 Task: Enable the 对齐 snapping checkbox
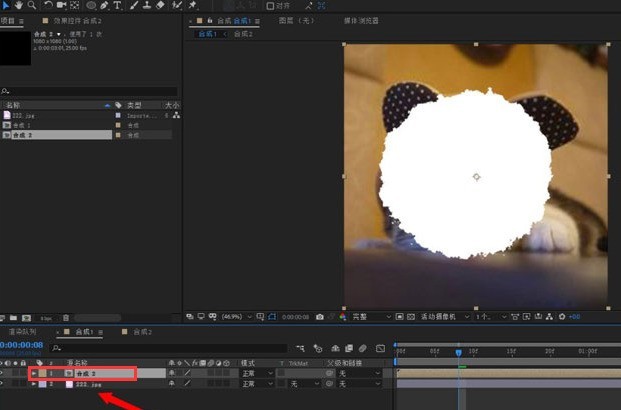pyautogui.click(x=270, y=5)
